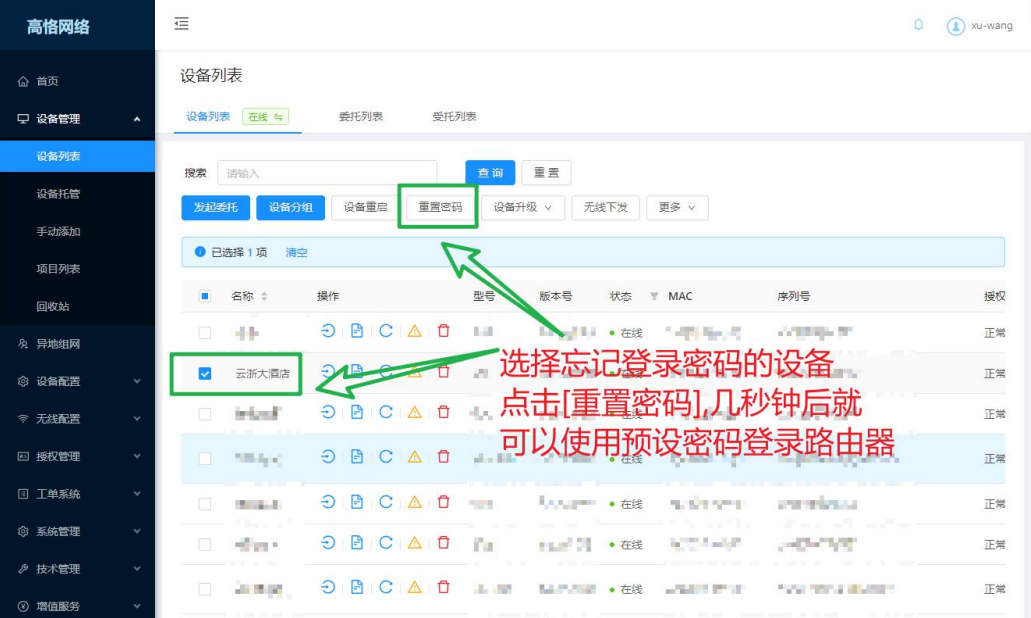
Task: Click the xu-wang user avatar icon
Action: [956, 26]
